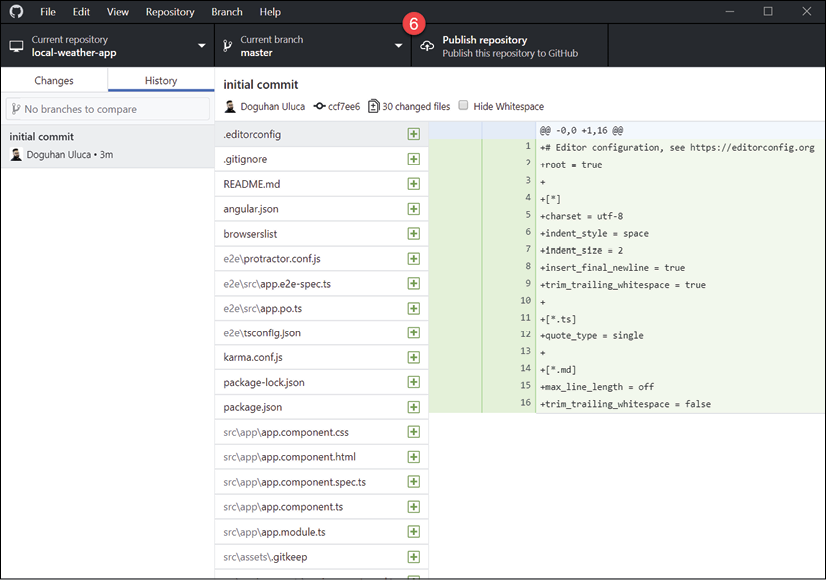Select the README.md file
The height and width of the screenshot is (580, 826).
point(321,184)
